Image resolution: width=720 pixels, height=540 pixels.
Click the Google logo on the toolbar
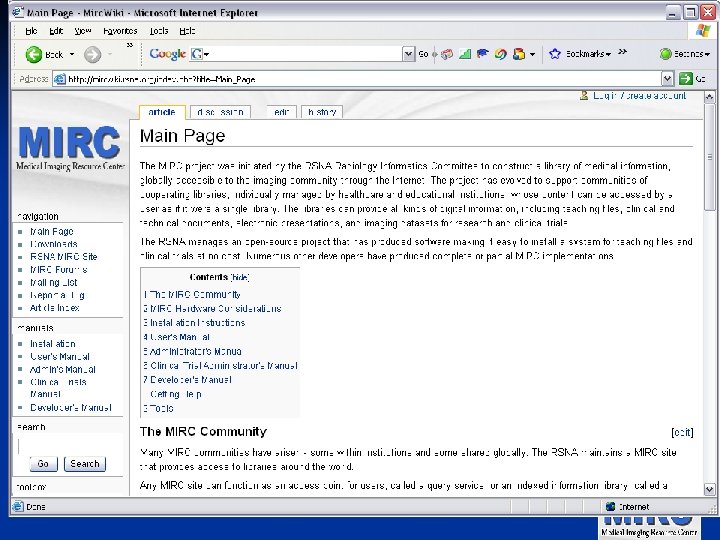167,54
